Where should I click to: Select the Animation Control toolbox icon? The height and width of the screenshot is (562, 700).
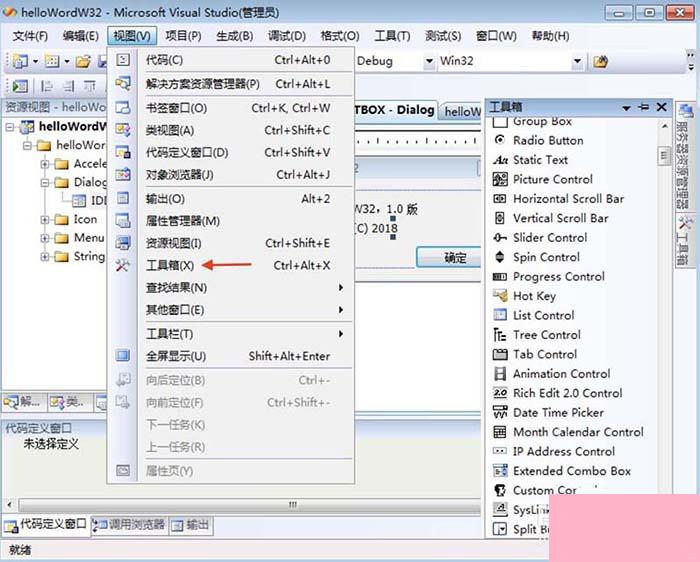(500, 374)
